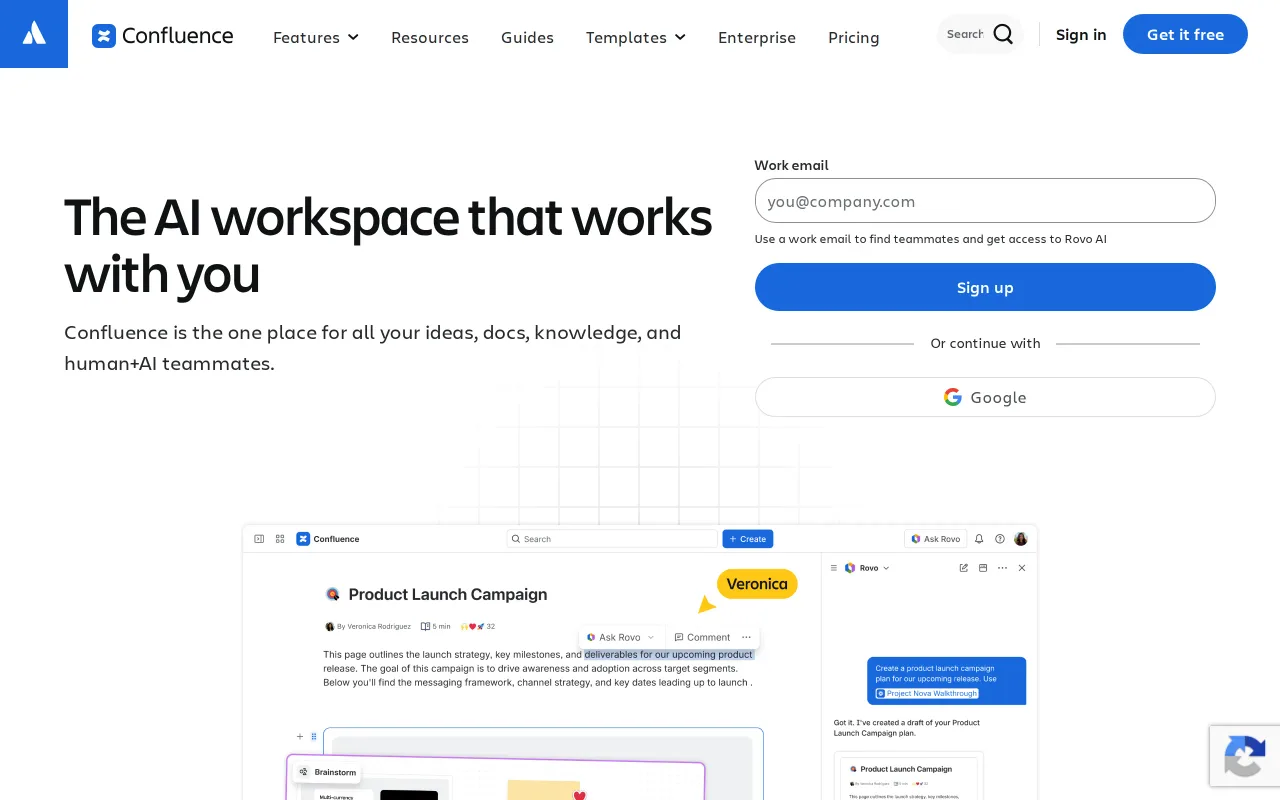Click the new chat edit icon in the Rovo panel
Viewport: 1280px width, 800px height.
pos(964,568)
